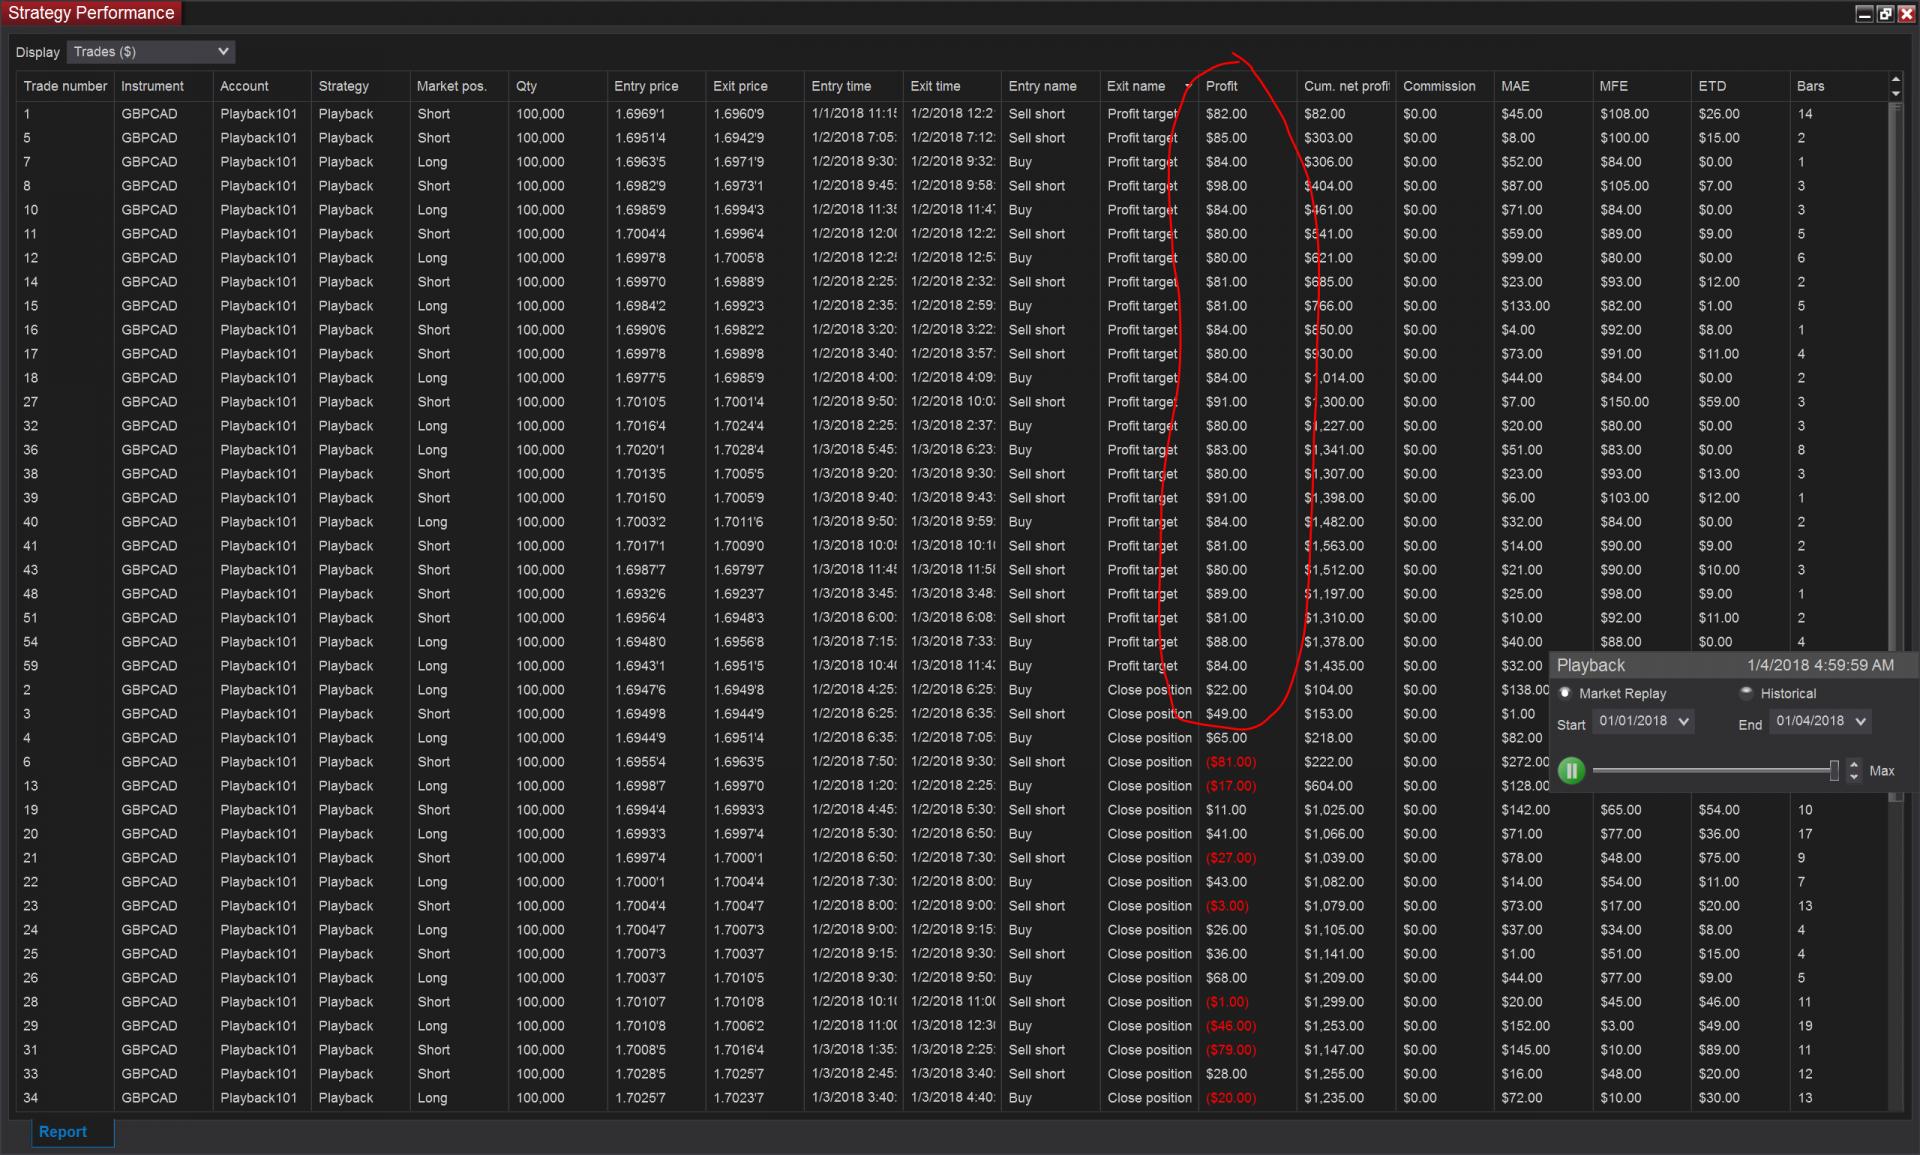Switch to the Report tab
Viewport: 1920px width, 1155px height.
(x=63, y=1132)
